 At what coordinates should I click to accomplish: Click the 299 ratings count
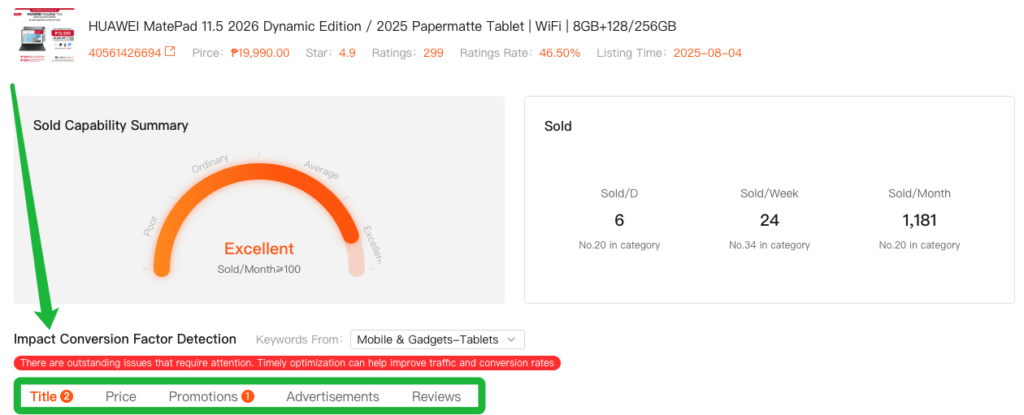coord(433,53)
